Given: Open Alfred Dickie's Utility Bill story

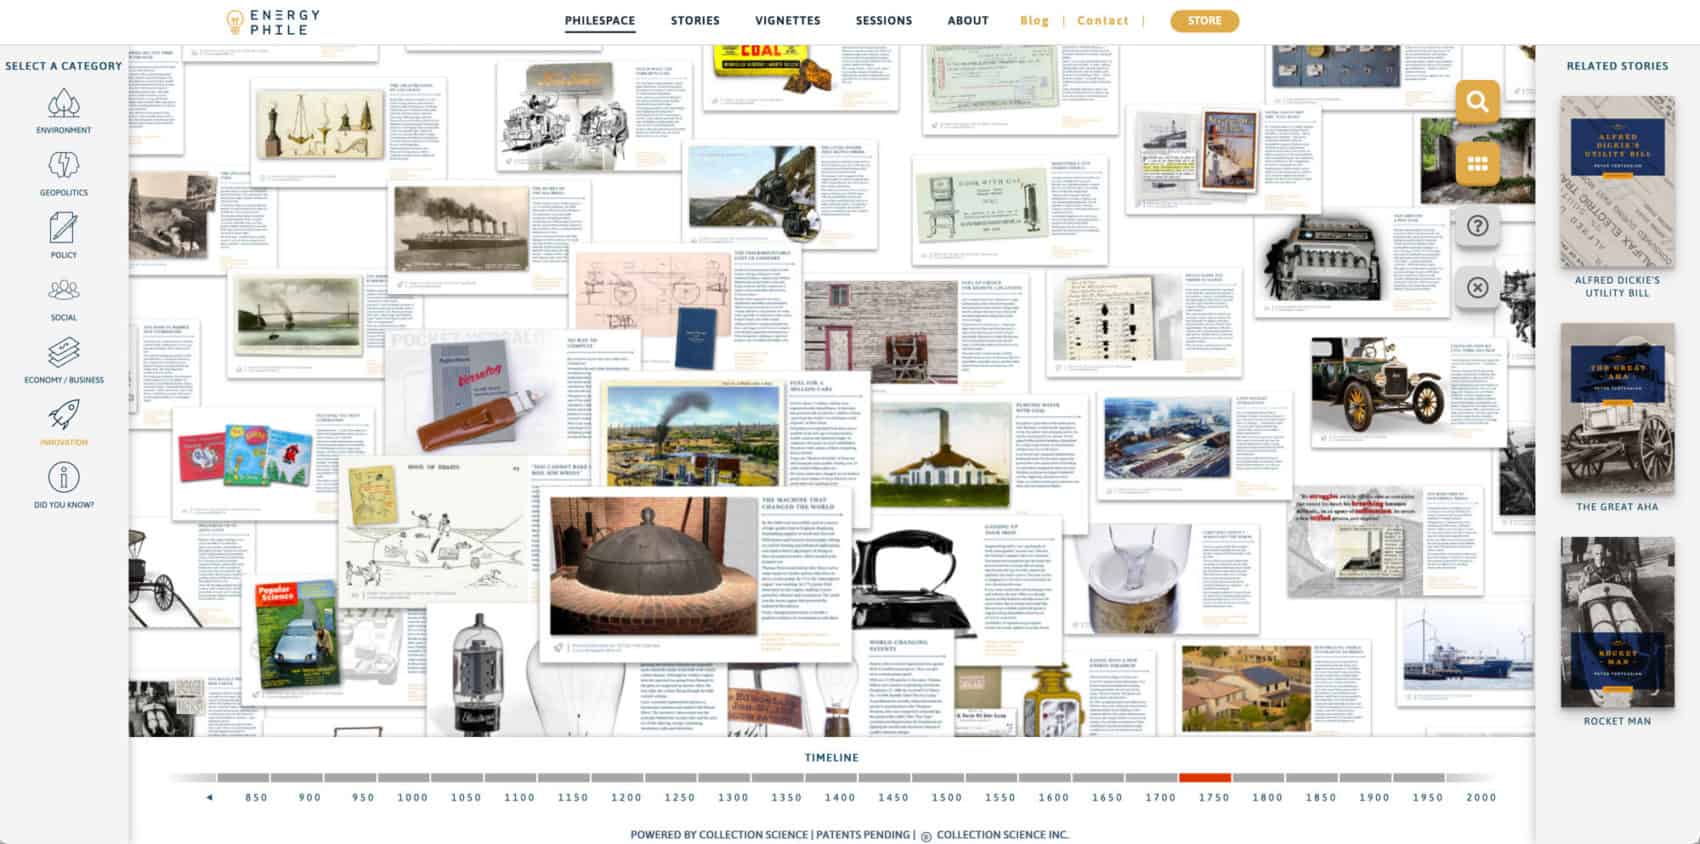Looking at the screenshot, I should (x=1617, y=183).
